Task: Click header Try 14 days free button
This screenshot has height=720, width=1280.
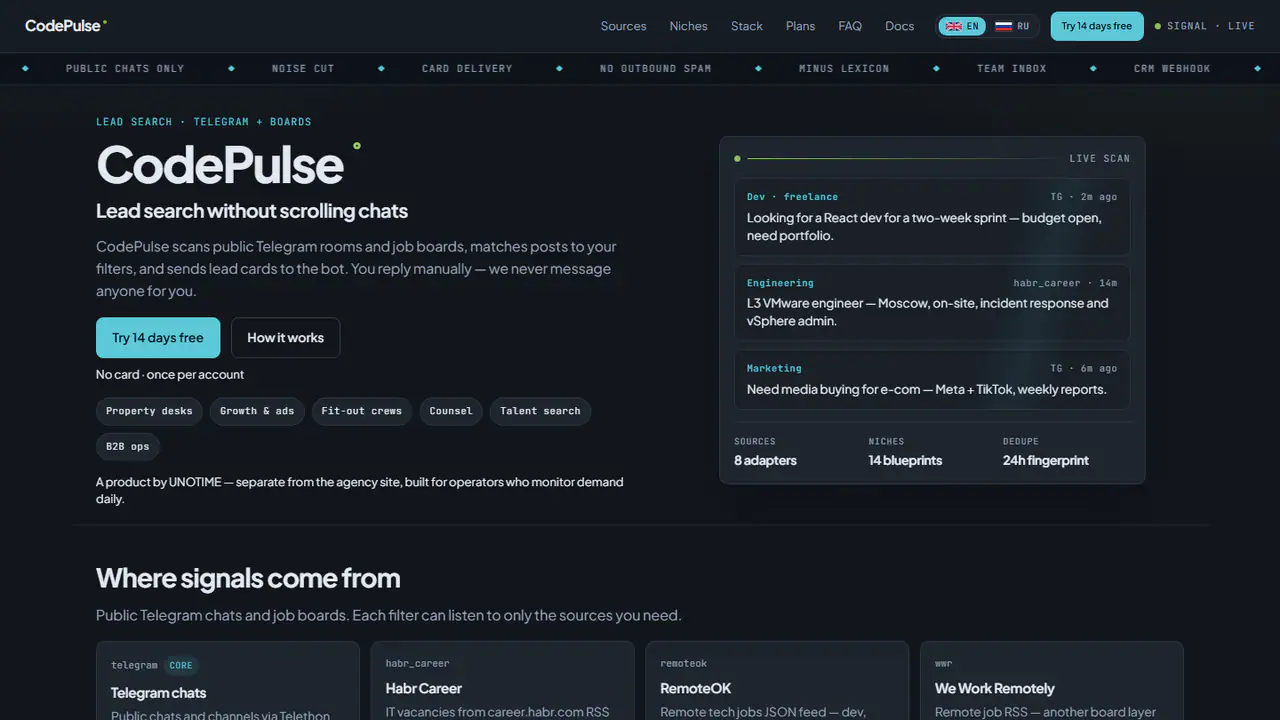Action: (x=1096, y=26)
